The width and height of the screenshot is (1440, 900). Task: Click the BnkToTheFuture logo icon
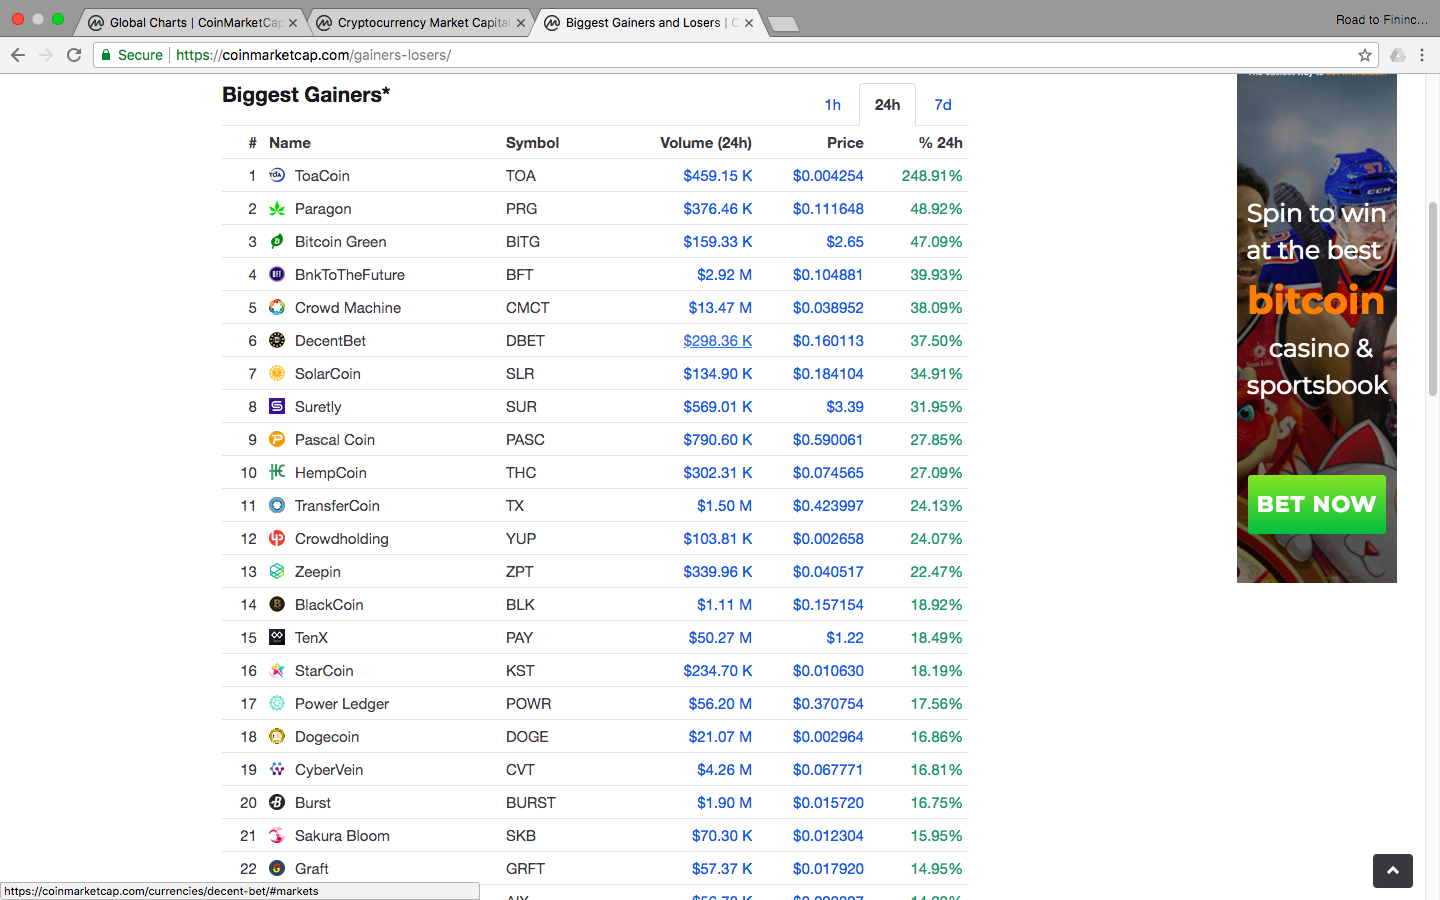click(277, 274)
